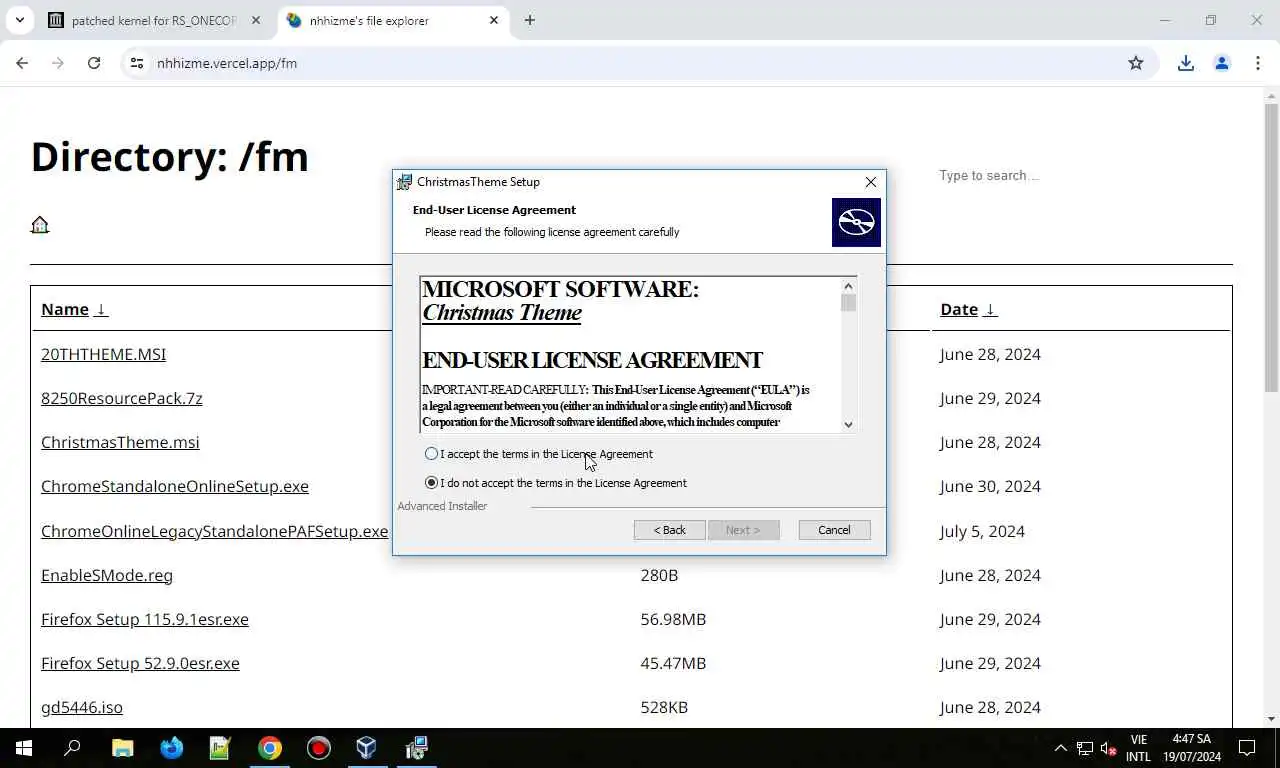This screenshot has height=768, width=1280.
Task: Open 8250ResourcePack.7z link
Action: [x=122, y=398]
